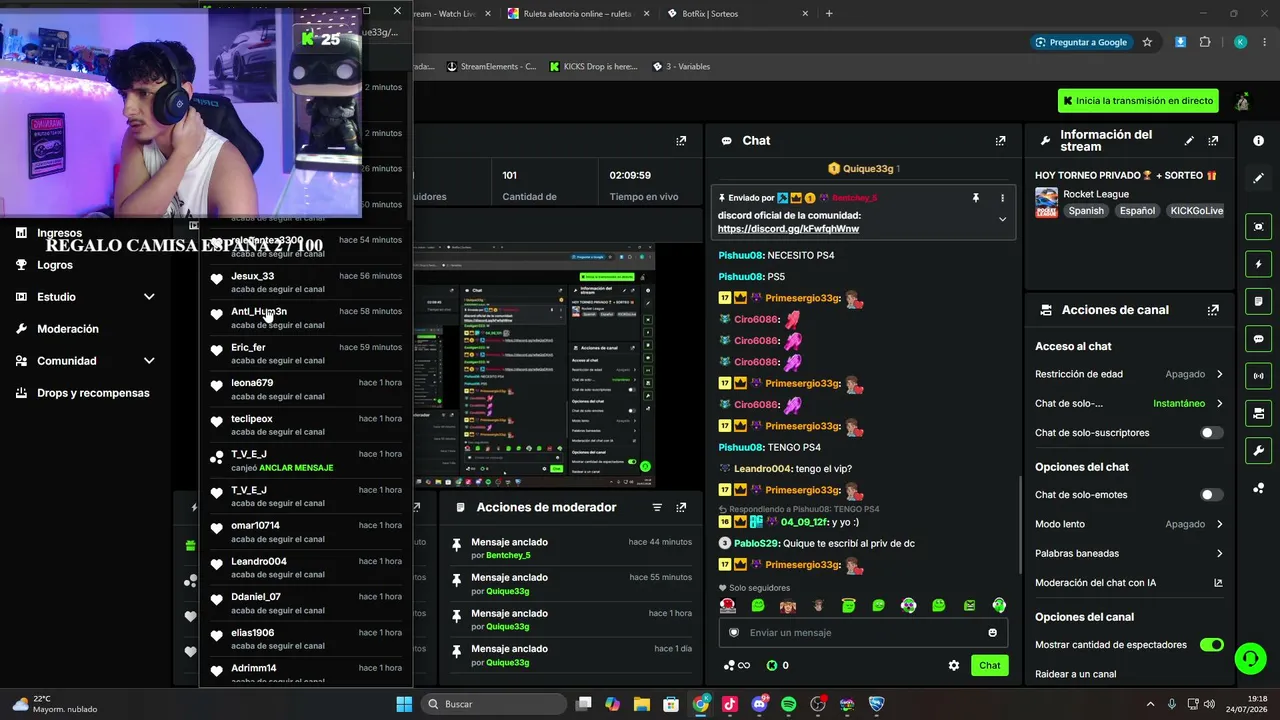Select the Spanish stream tag
The height and width of the screenshot is (720, 1280).
tap(1085, 211)
